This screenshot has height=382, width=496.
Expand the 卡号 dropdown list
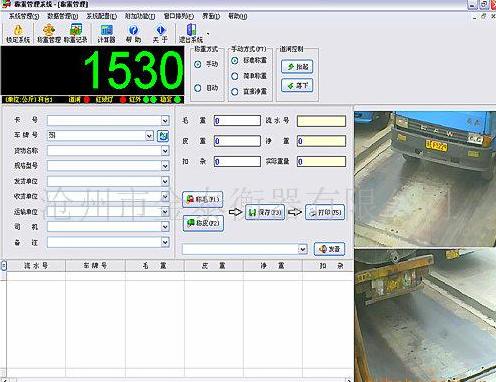165,120
